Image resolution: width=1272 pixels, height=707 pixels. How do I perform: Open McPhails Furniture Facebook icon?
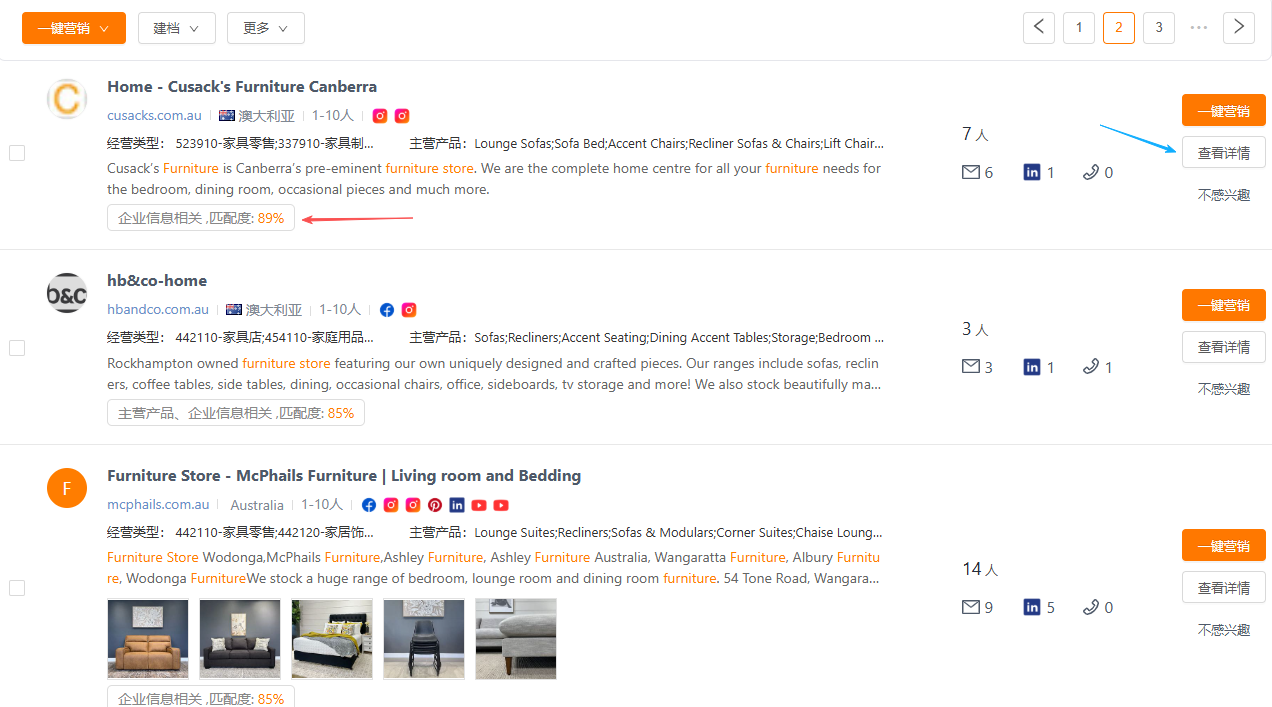point(369,505)
